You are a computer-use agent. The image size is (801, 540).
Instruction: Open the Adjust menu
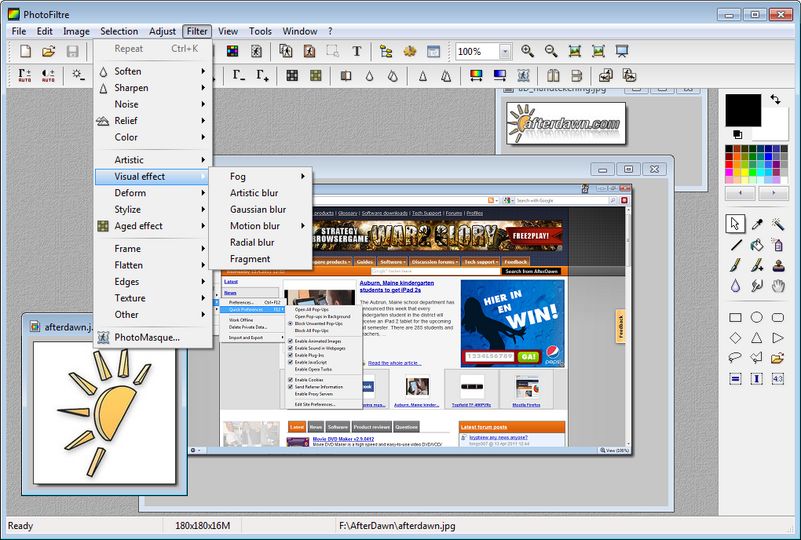162,31
